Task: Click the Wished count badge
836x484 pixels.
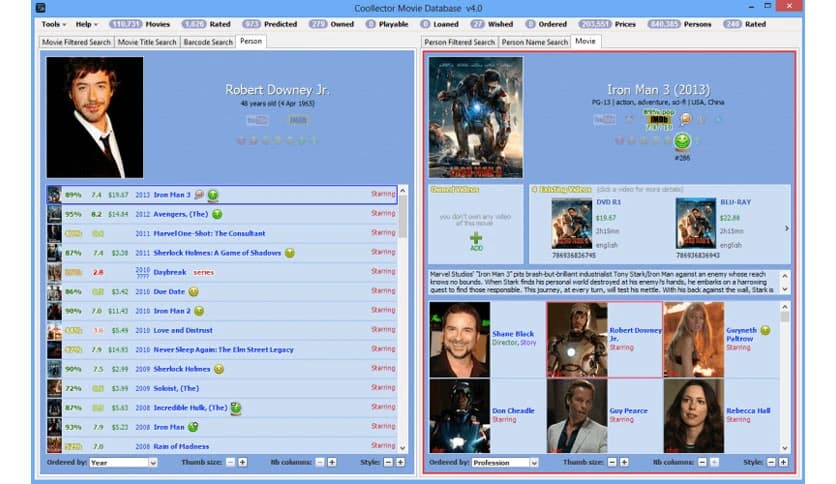Action: (478, 24)
